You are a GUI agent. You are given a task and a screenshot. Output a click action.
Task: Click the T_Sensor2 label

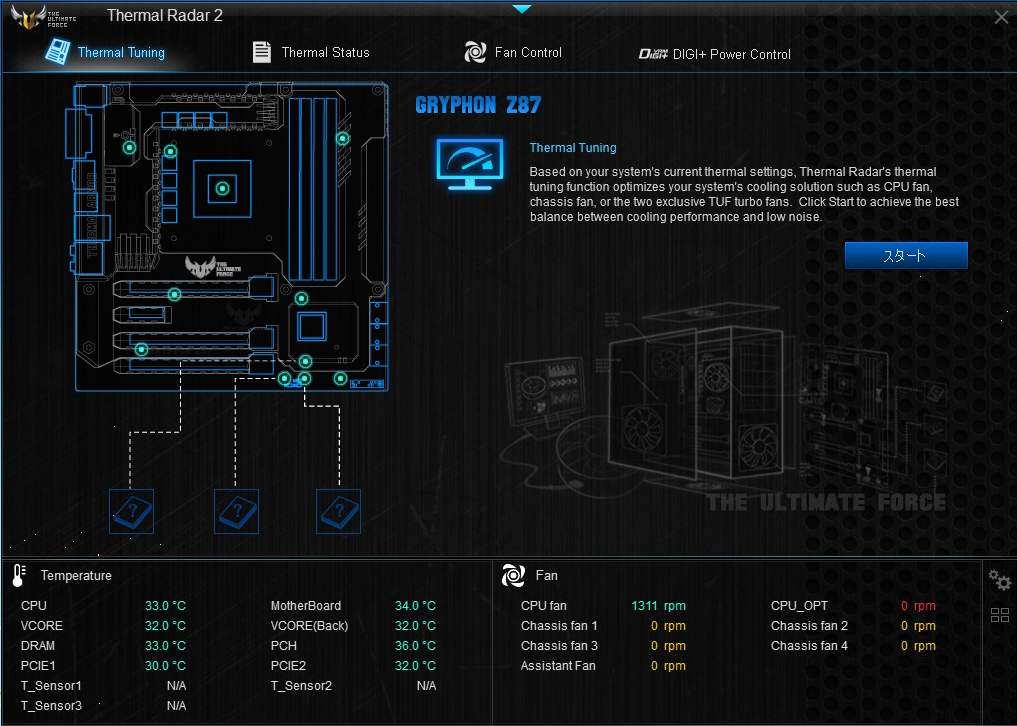pyautogui.click(x=301, y=686)
